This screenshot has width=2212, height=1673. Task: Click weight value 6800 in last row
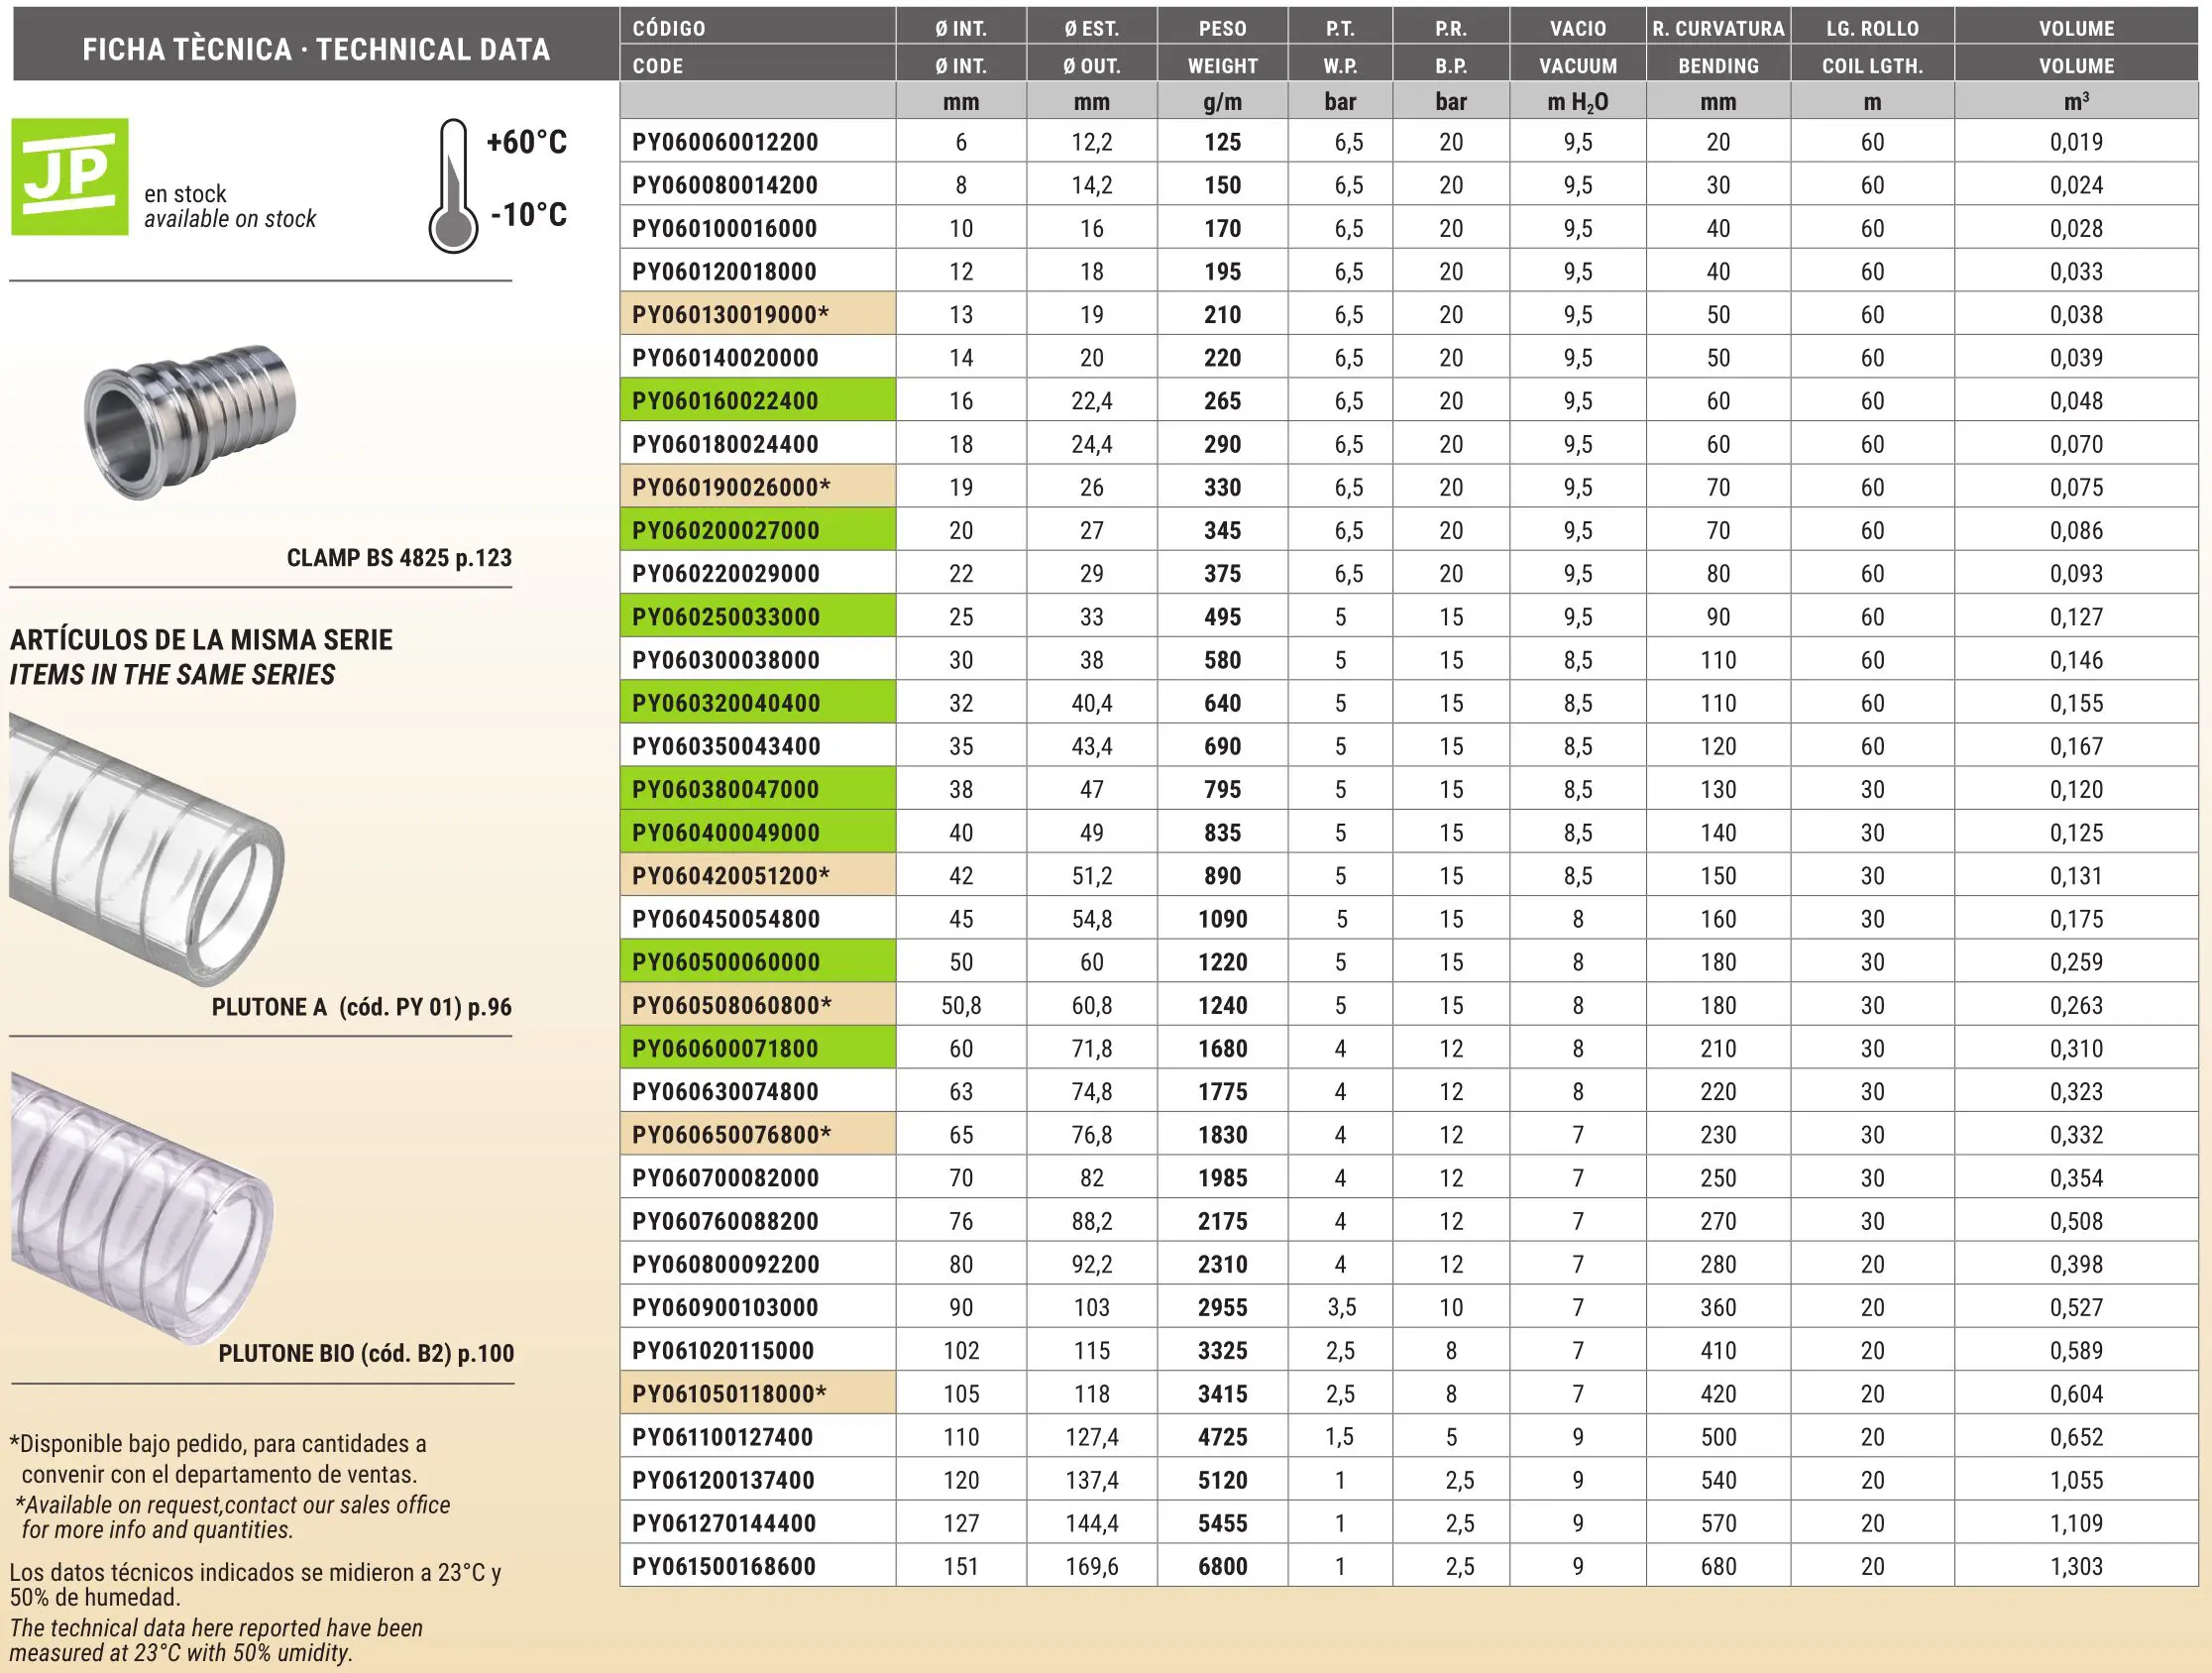1222,1567
